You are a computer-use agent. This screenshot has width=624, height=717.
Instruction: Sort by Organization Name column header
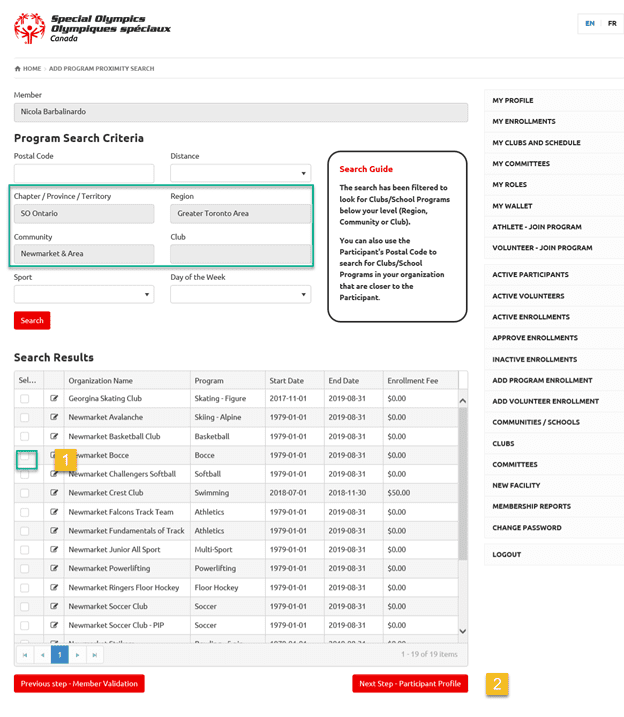coord(101,380)
